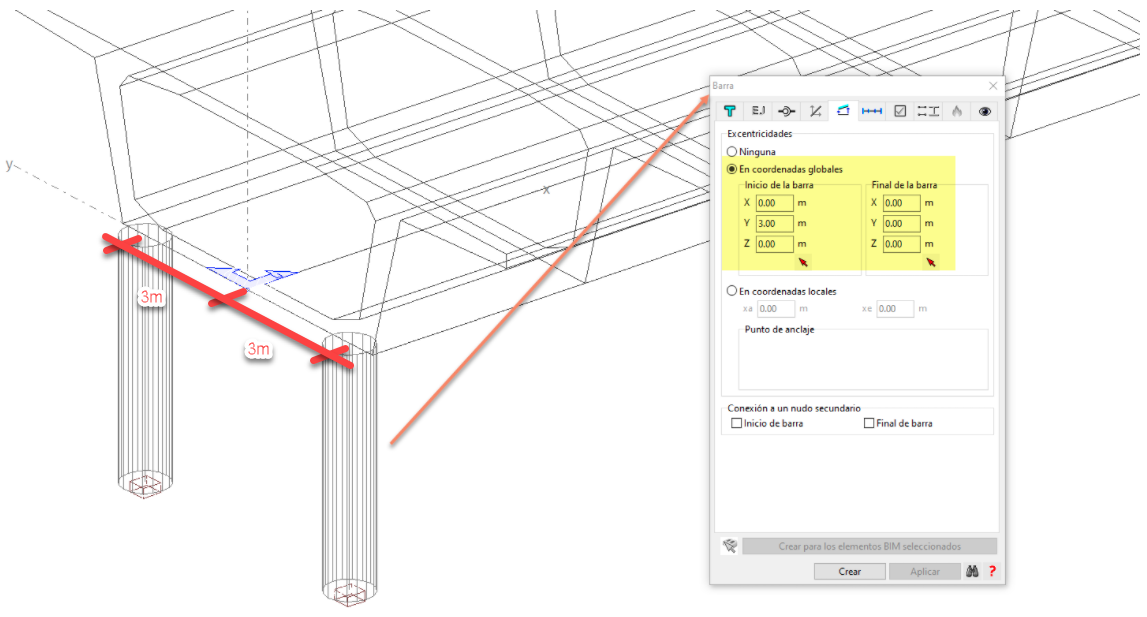Click the Crear button
Viewport: 1147px width, 617px height.
[x=849, y=572]
